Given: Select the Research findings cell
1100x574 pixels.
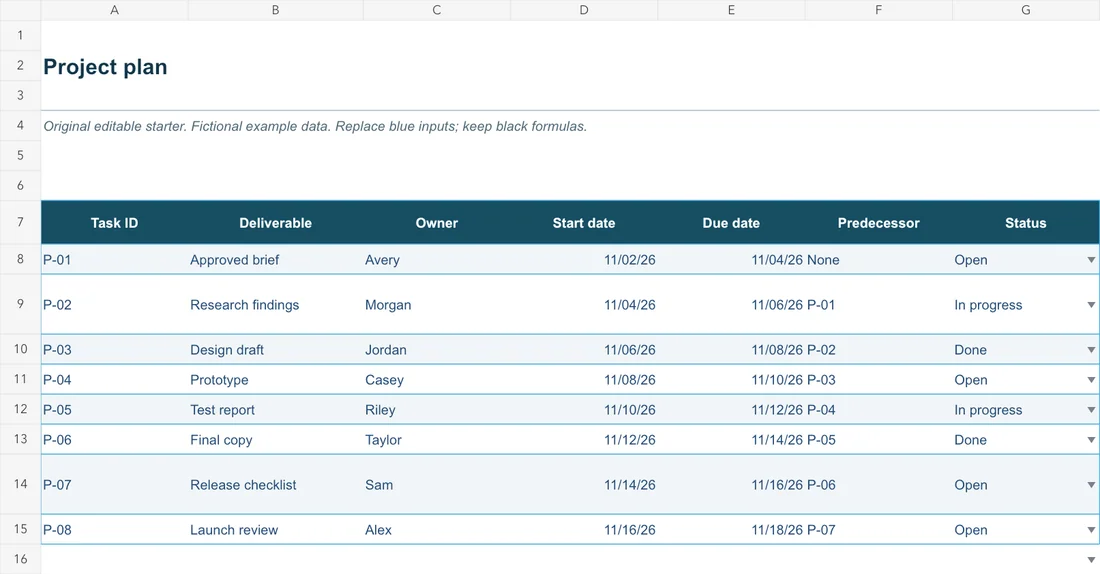Looking at the screenshot, I should [276, 305].
